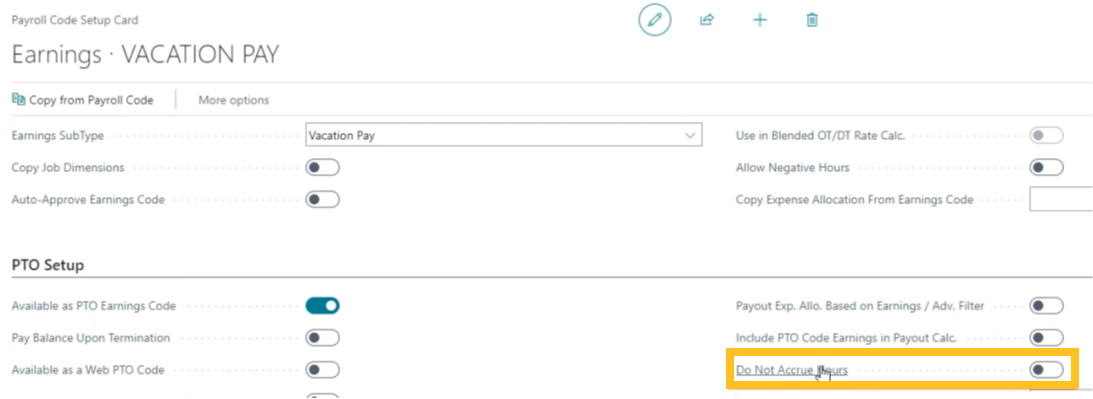
Task: Click Copy from Payroll Code action
Action: tap(83, 100)
